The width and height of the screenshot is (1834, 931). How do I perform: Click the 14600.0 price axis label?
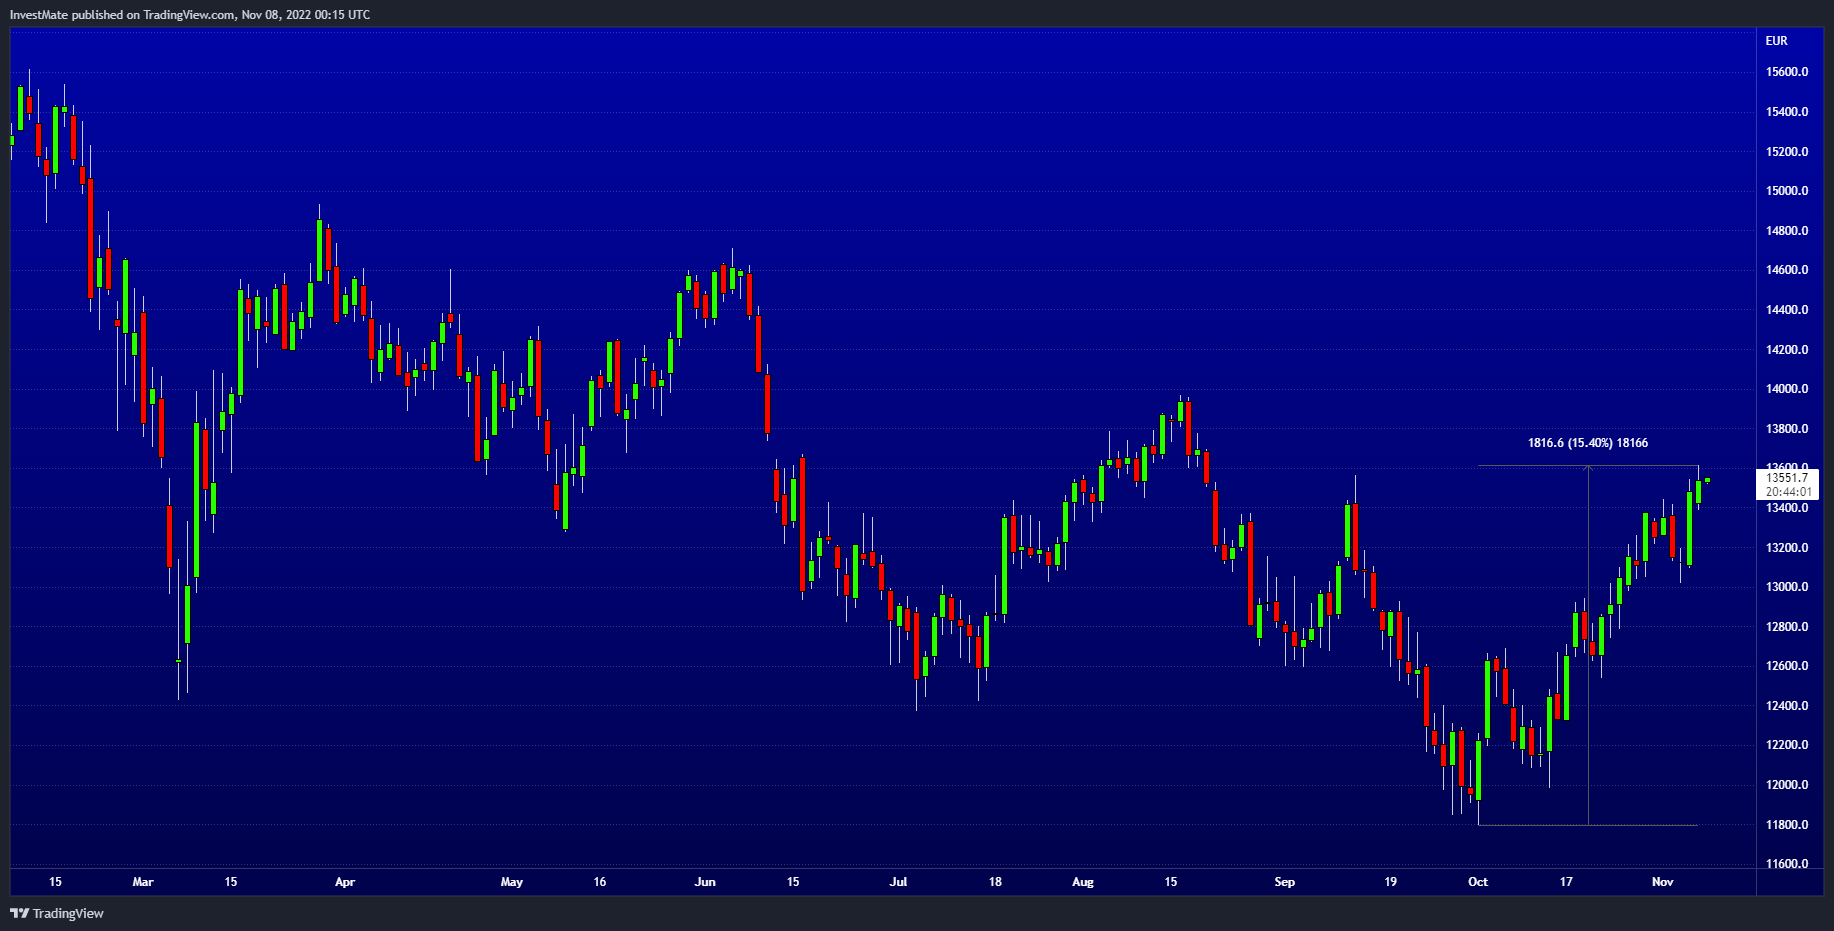pyautogui.click(x=1787, y=270)
